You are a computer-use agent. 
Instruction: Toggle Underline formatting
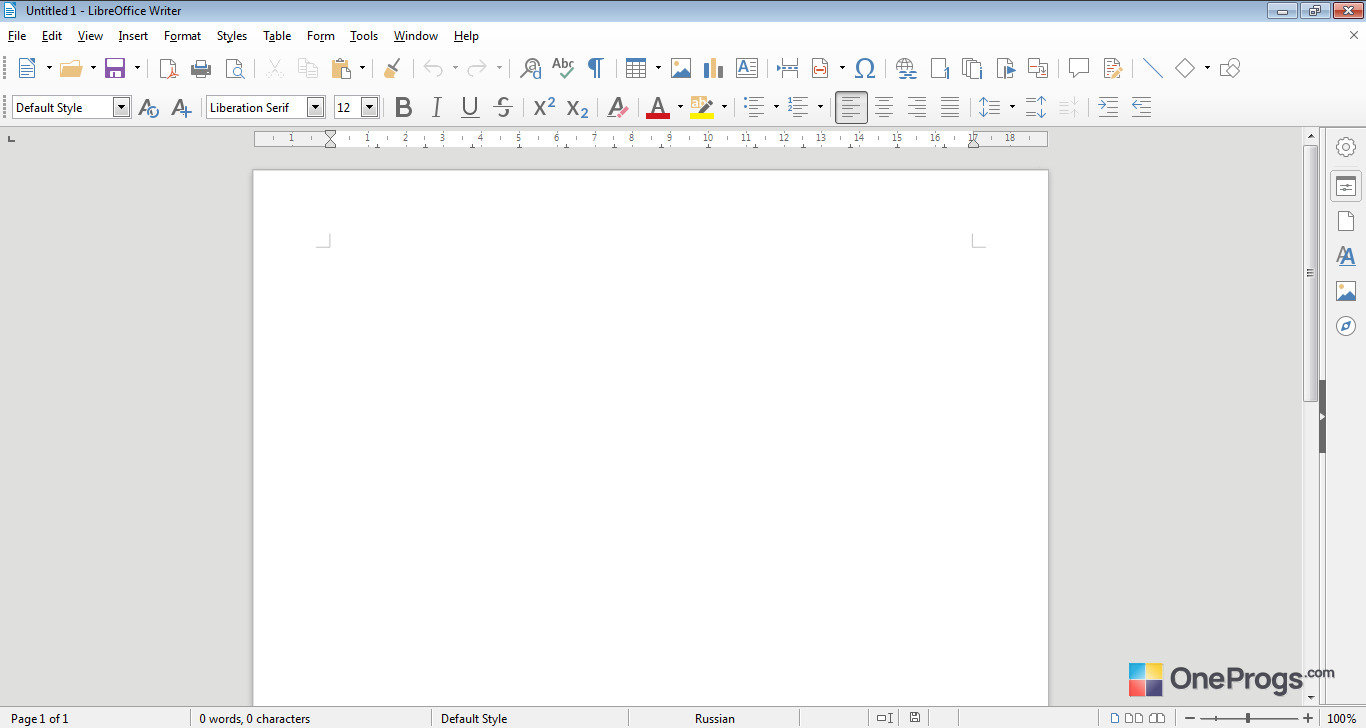(470, 107)
